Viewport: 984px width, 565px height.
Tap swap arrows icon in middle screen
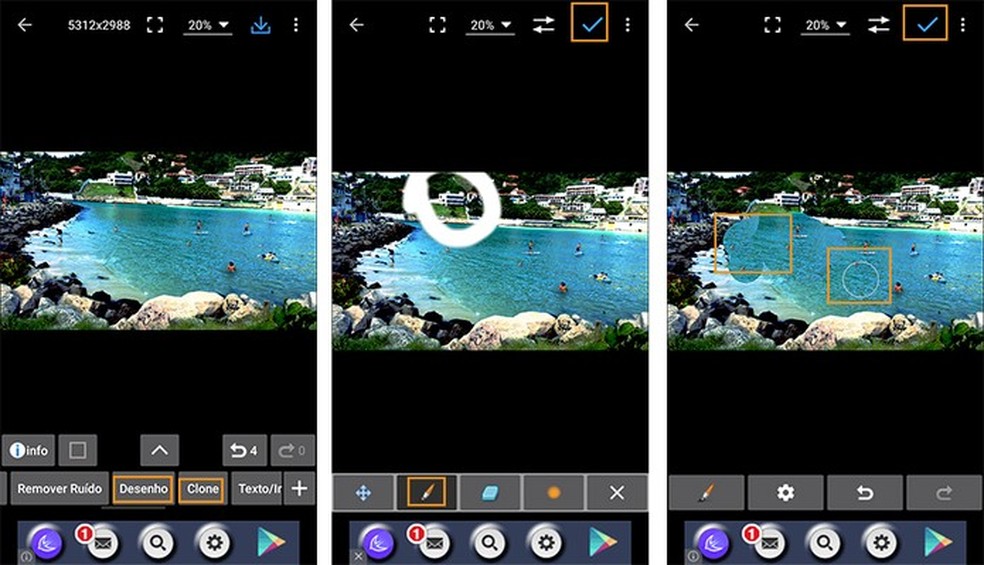[x=543, y=25]
